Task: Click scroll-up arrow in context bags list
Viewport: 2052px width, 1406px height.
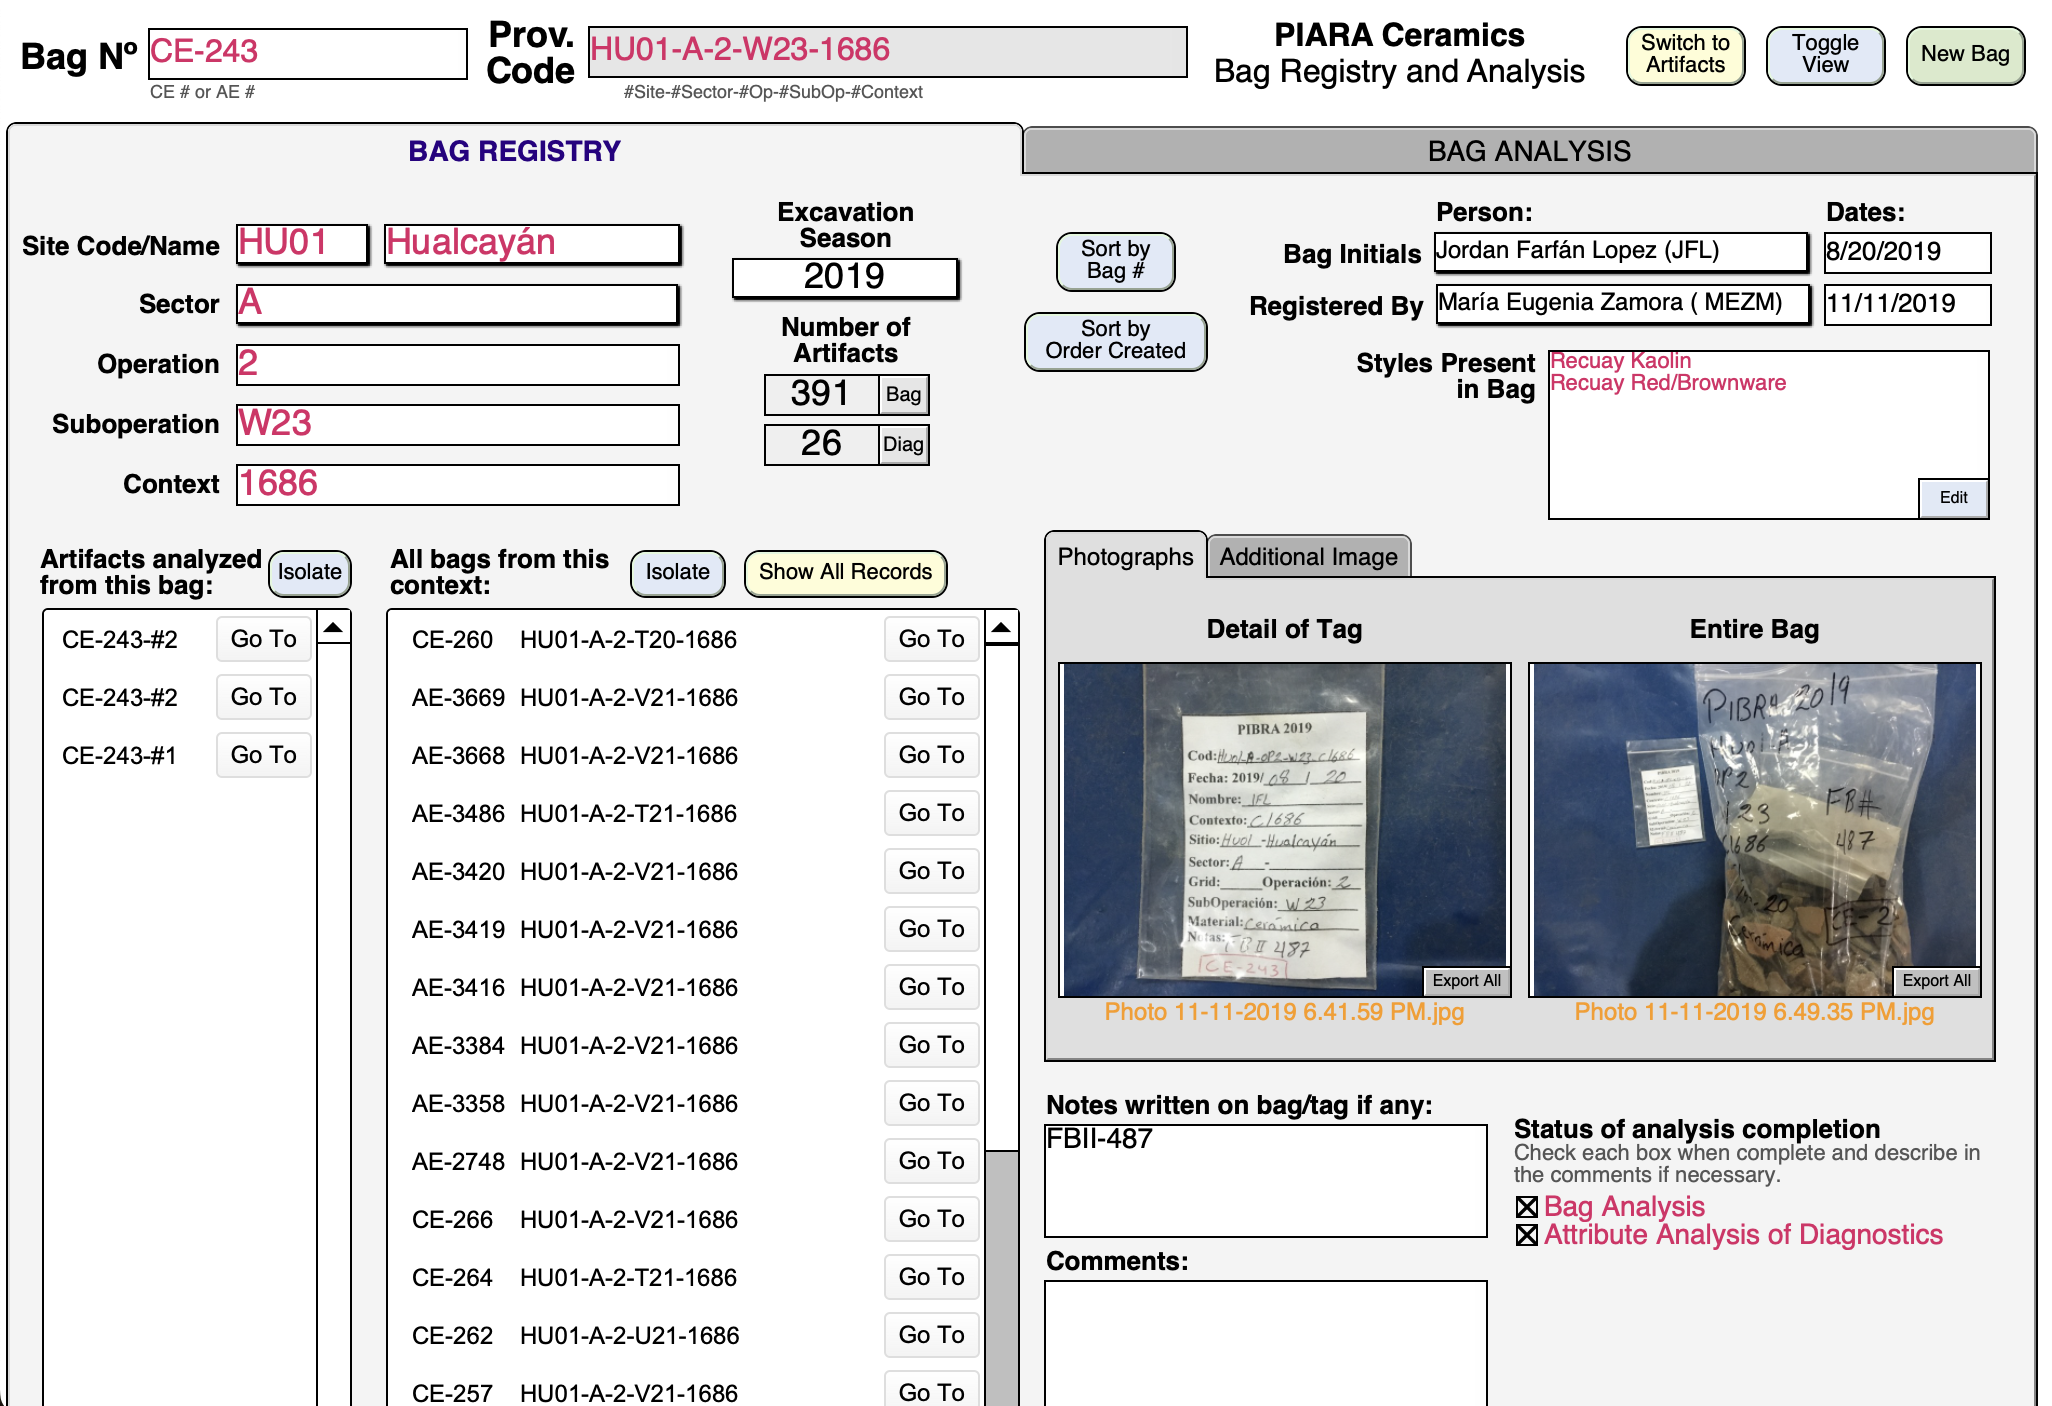Action: [1001, 628]
